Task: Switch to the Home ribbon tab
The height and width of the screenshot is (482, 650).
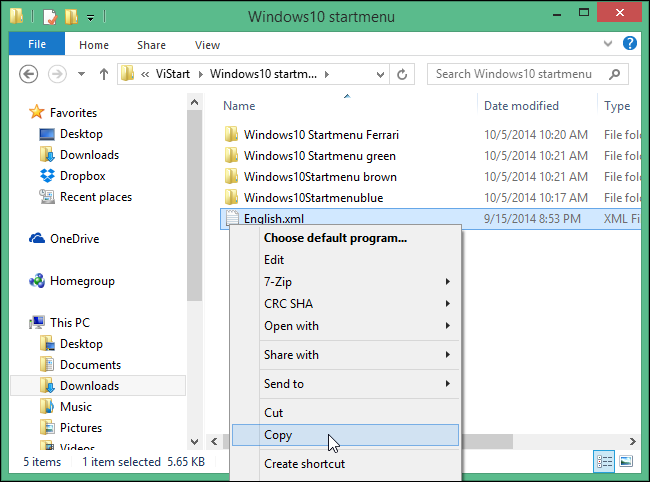Action: (94, 45)
